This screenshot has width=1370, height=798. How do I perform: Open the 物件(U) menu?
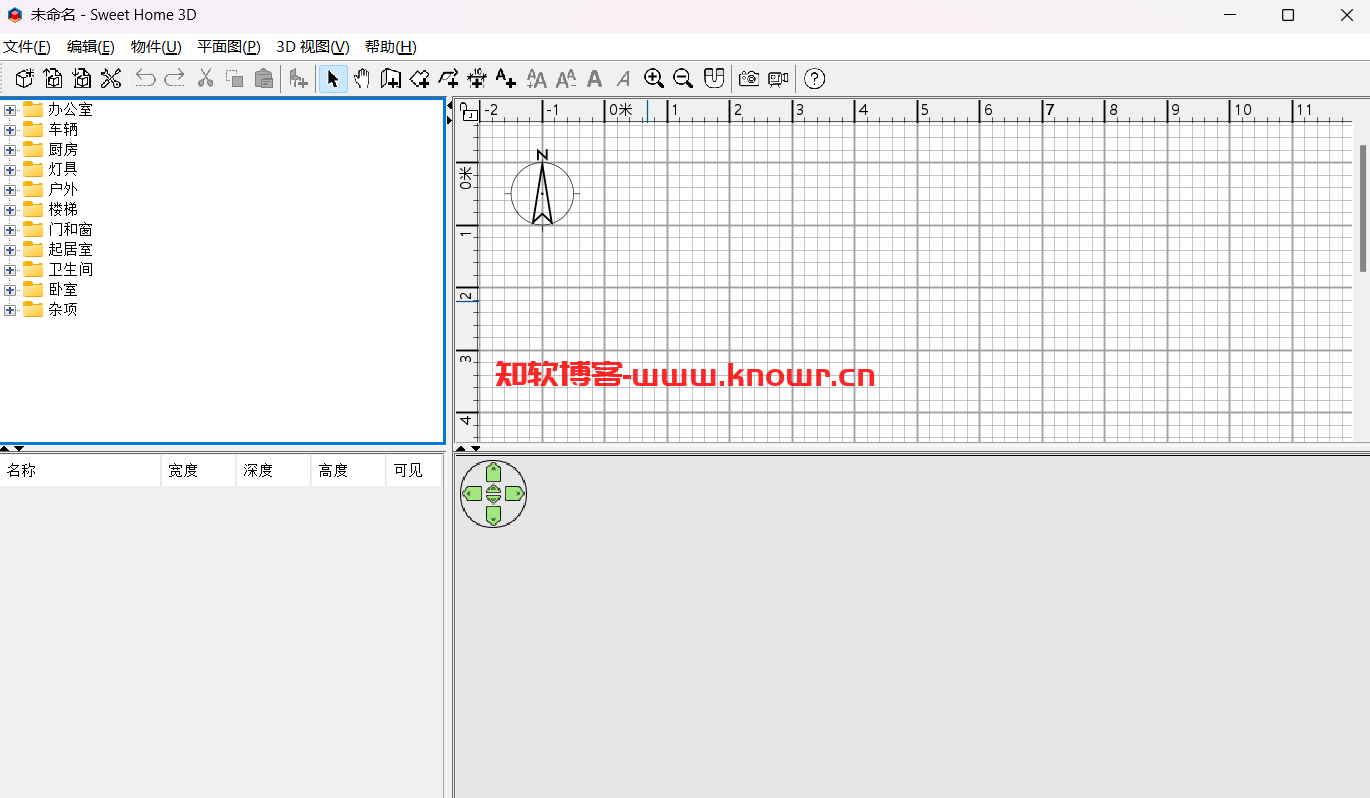coord(156,47)
